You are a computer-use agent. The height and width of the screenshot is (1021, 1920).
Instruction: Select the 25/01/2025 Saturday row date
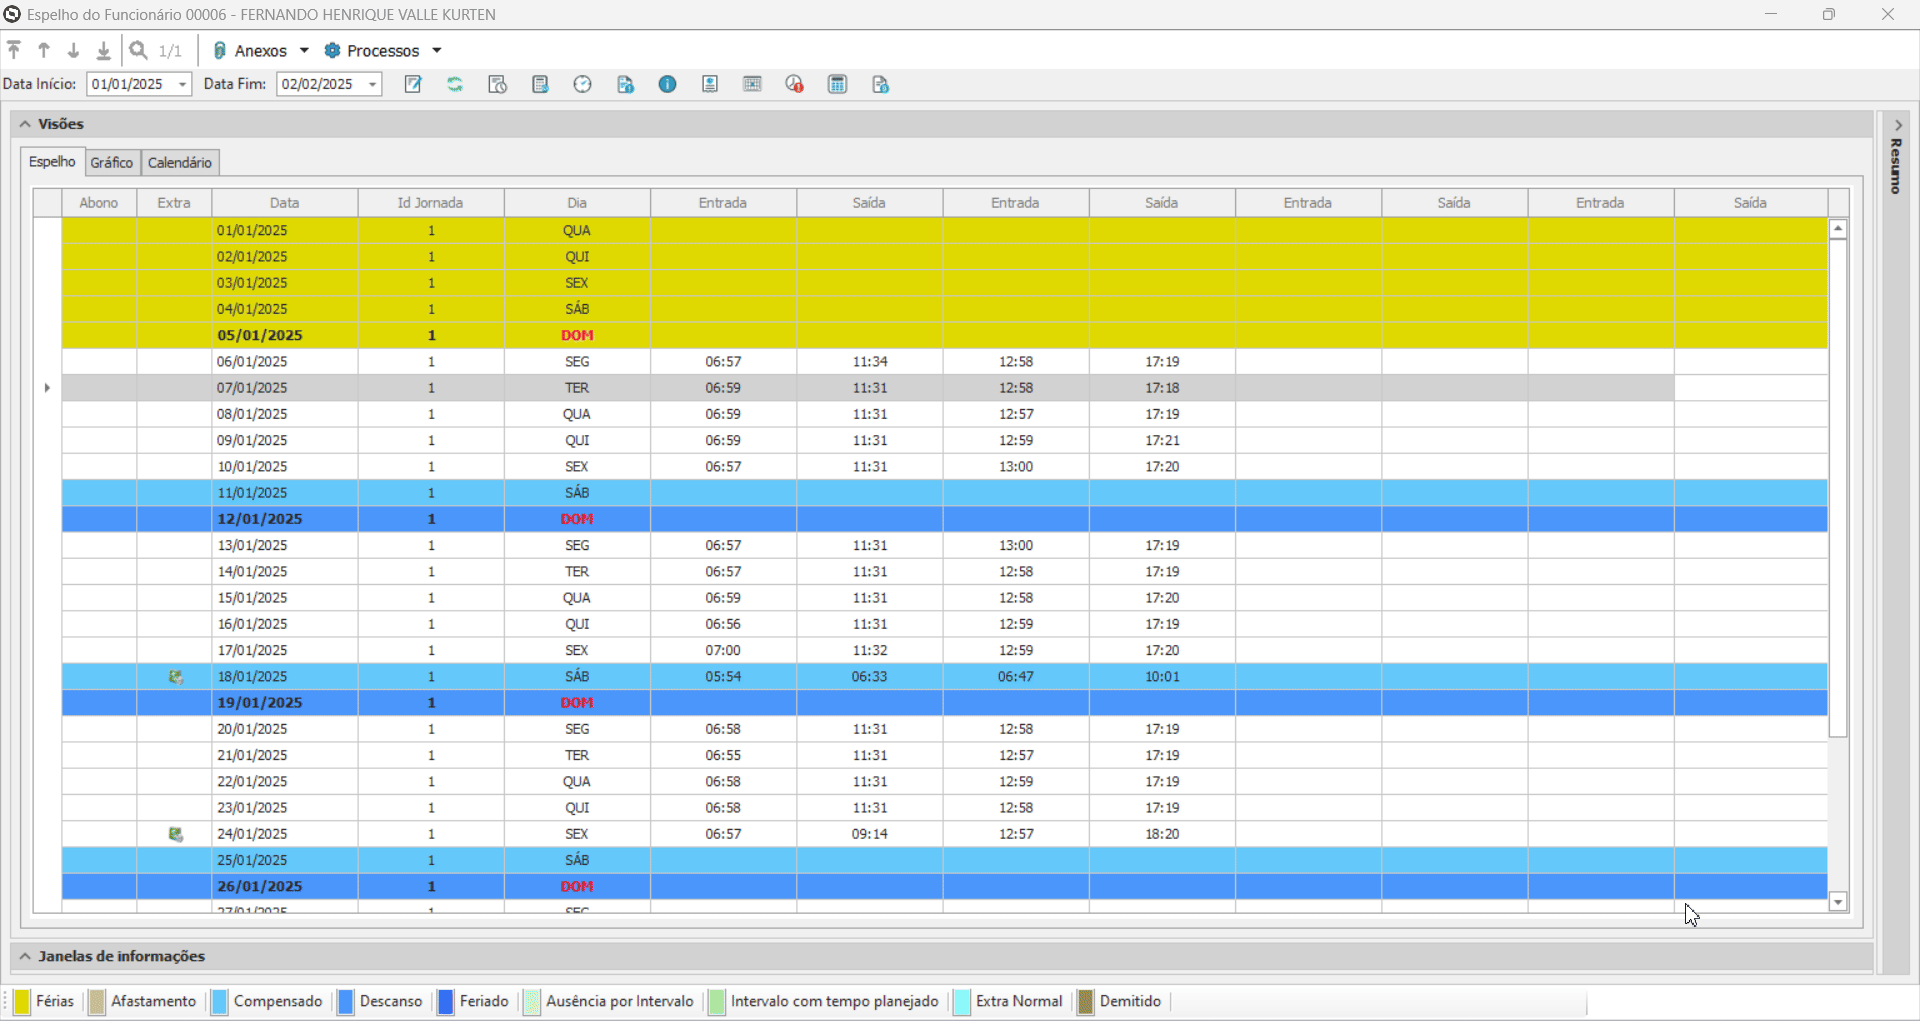point(285,860)
